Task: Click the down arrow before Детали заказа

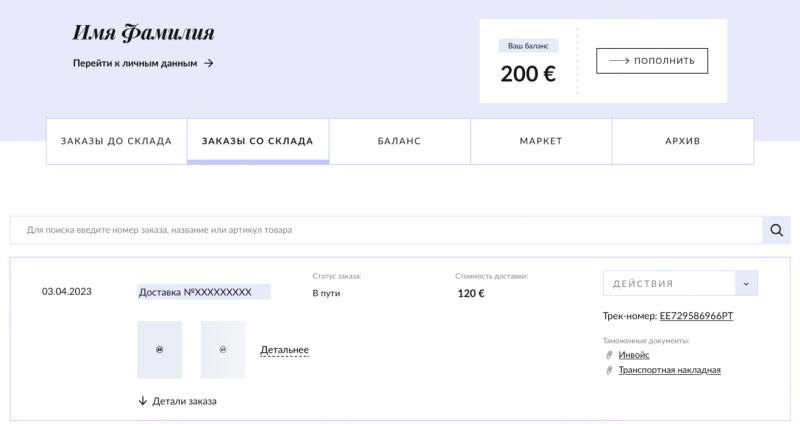Action: tap(143, 401)
